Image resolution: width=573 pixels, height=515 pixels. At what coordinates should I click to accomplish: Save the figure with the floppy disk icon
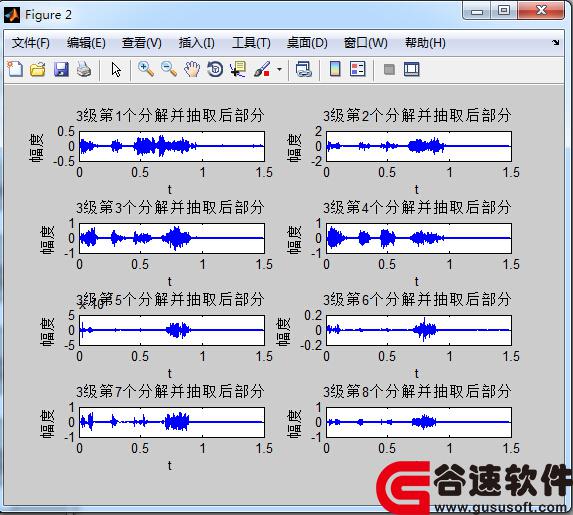point(61,69)
